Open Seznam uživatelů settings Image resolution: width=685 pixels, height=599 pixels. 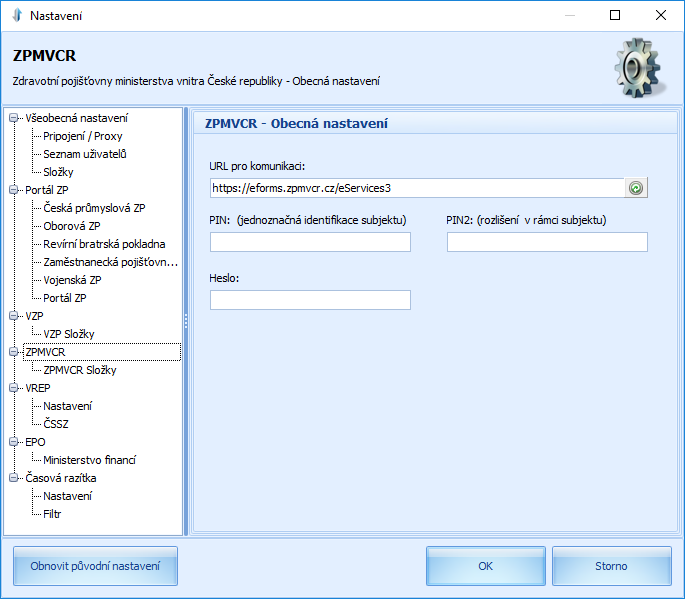[85, 154]
